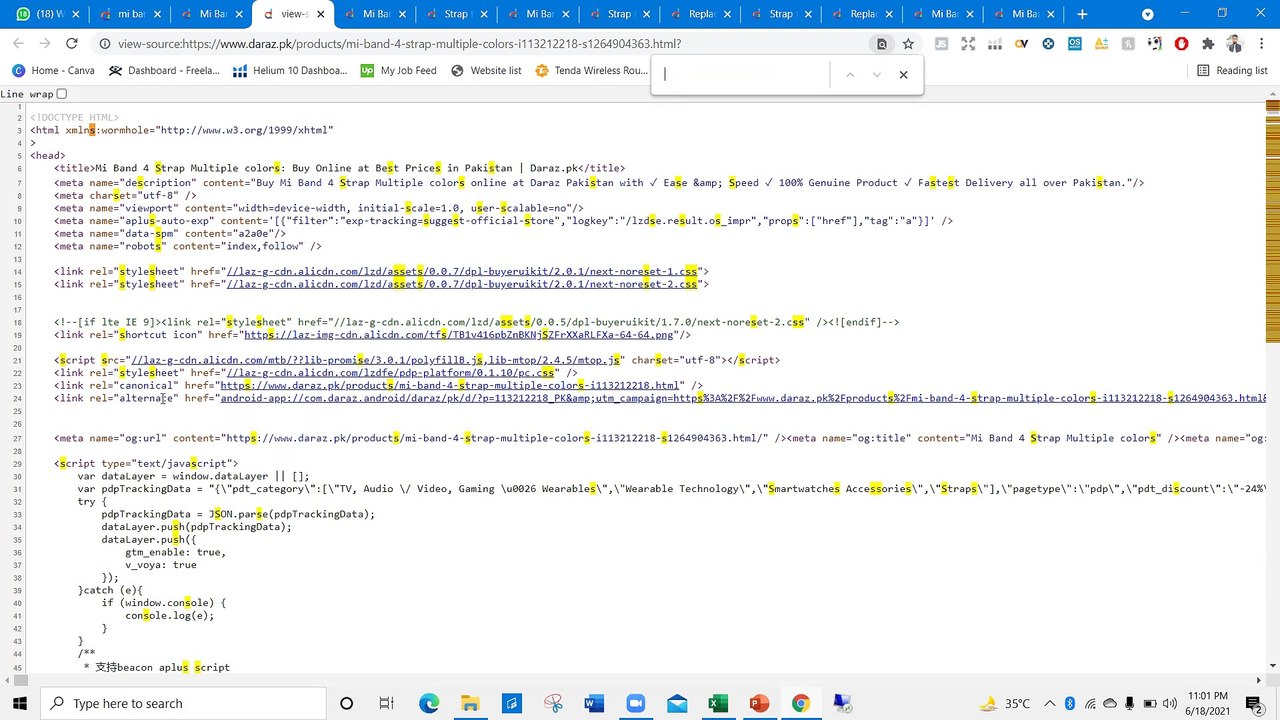Open the yellow A± extension icon
1280x720 pixels.
(1101, 44)
